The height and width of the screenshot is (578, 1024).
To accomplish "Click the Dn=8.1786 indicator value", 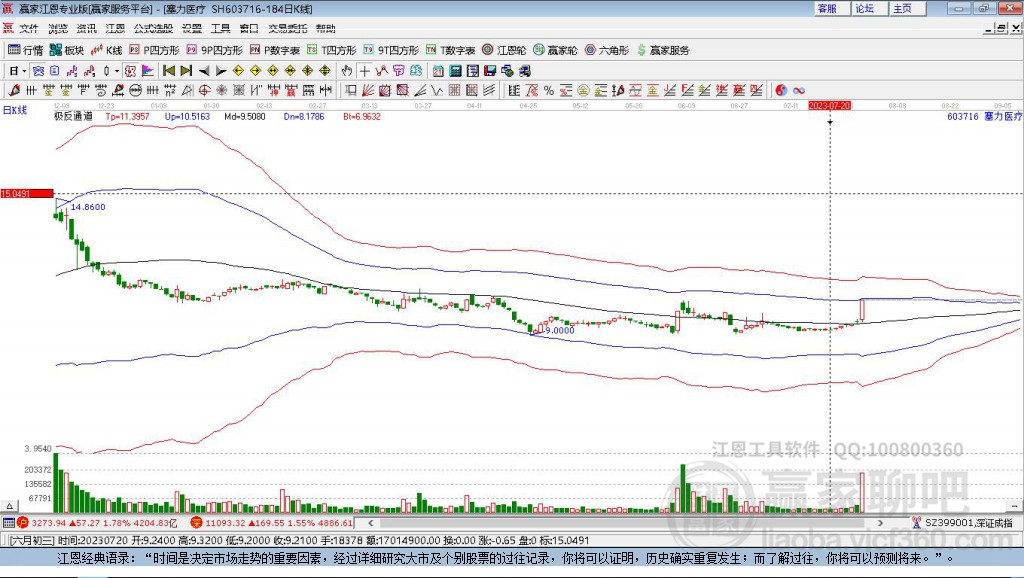I will pos(304,116).
